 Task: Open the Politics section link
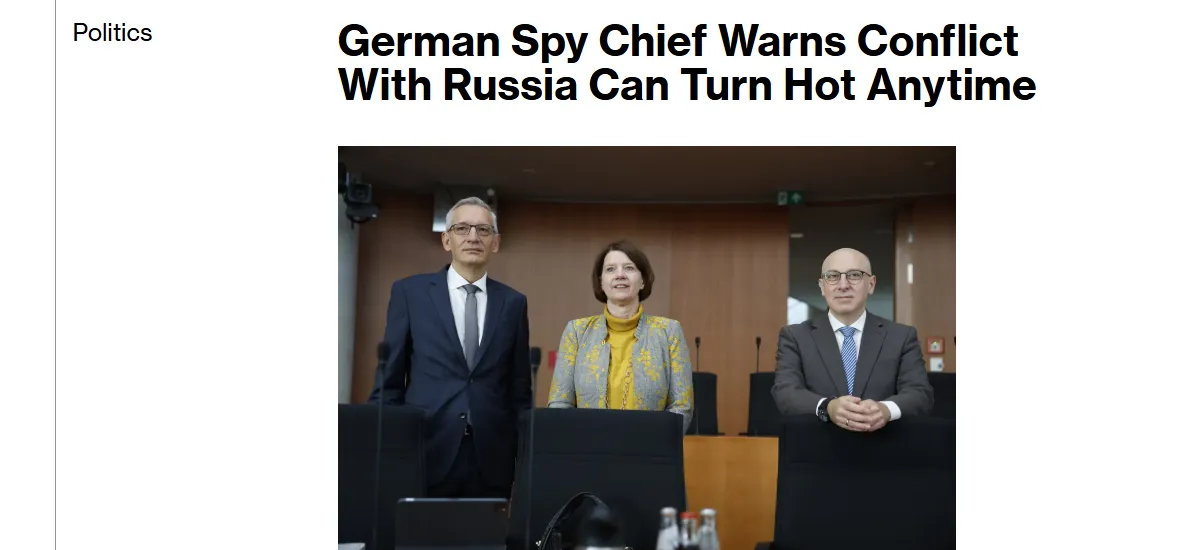point(112,33)
